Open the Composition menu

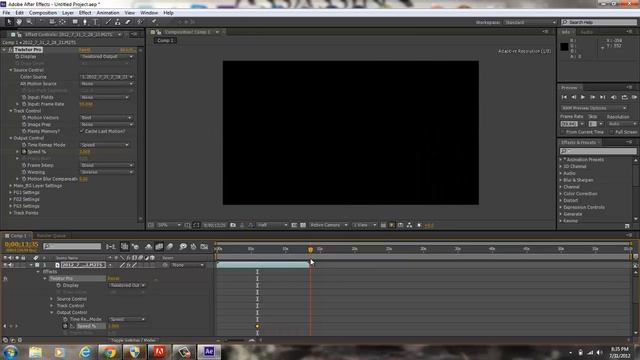coord(43,13)
